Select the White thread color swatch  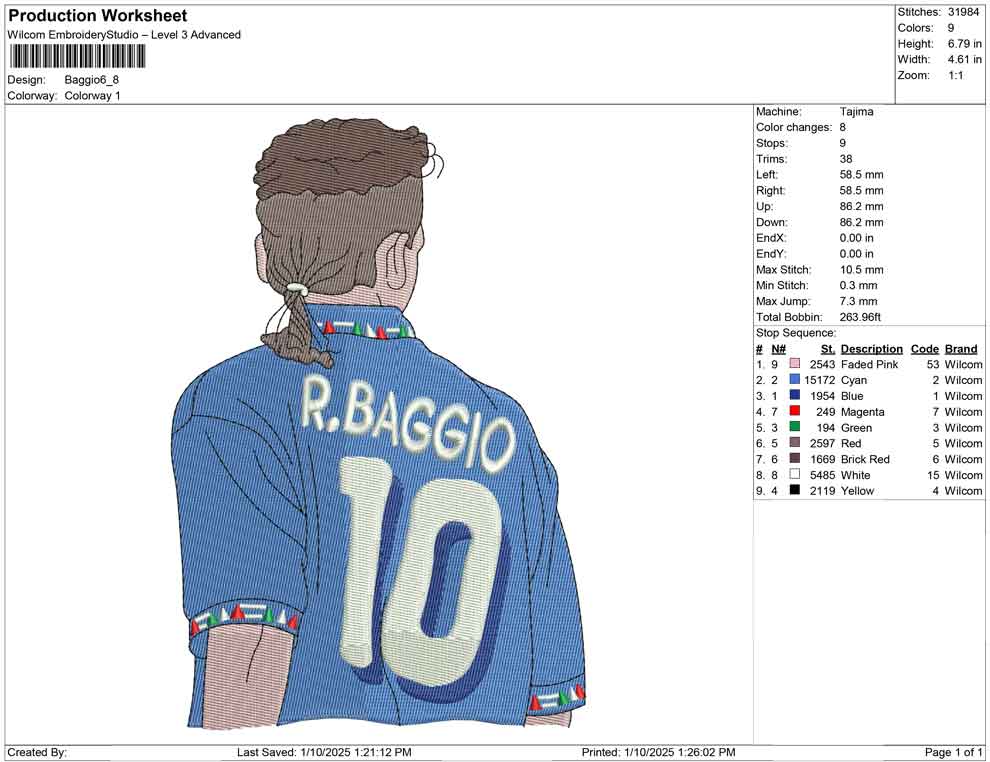click(795, 474)
